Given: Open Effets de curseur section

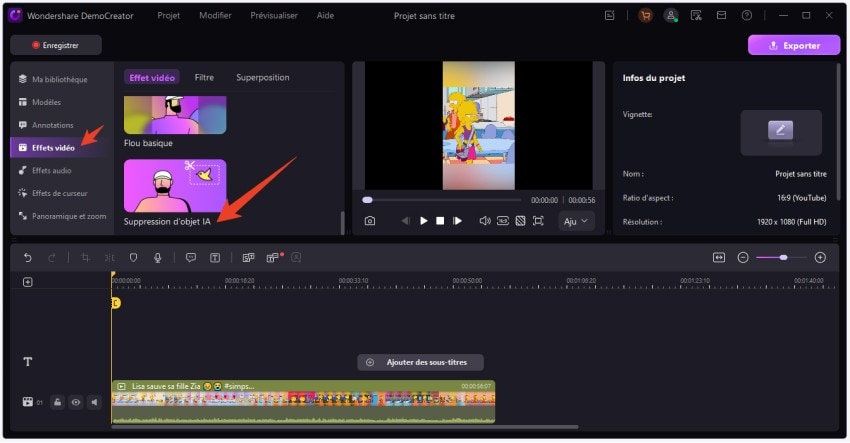Looking at the screenshot, I should point(53,193).
